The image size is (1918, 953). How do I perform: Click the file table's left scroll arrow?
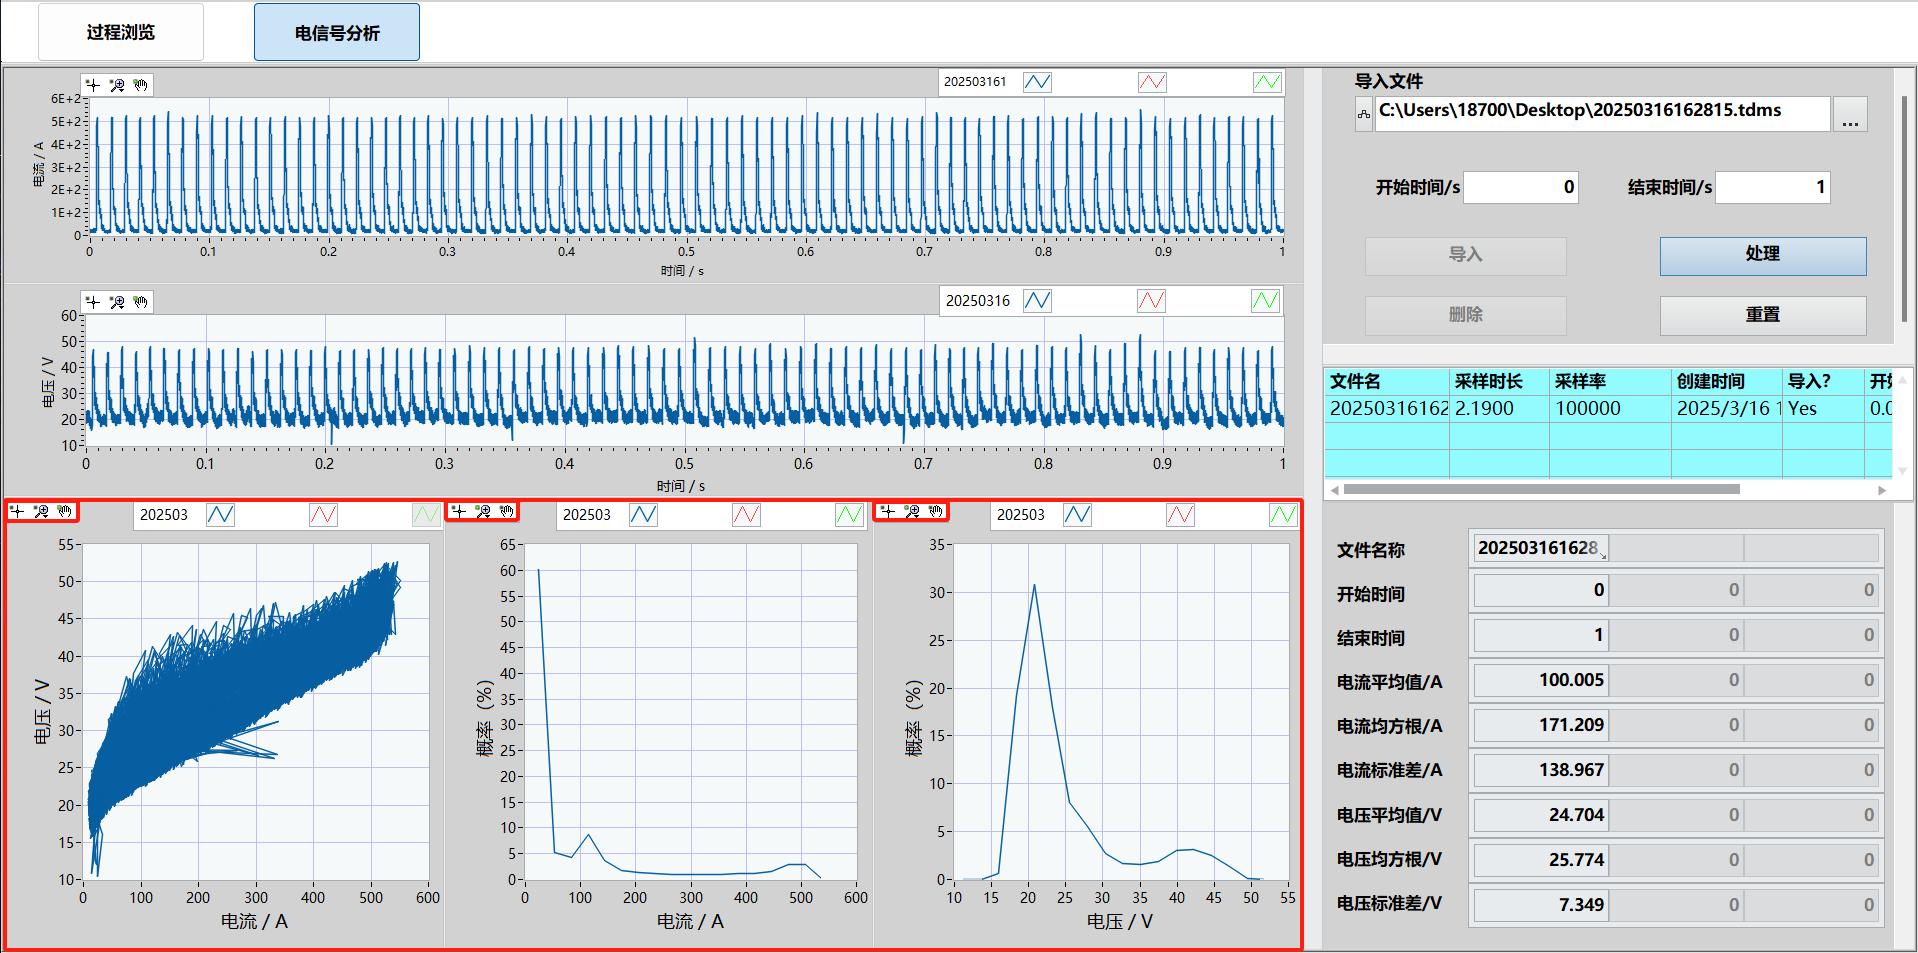pyautogui.click(x=1333, y=490)
